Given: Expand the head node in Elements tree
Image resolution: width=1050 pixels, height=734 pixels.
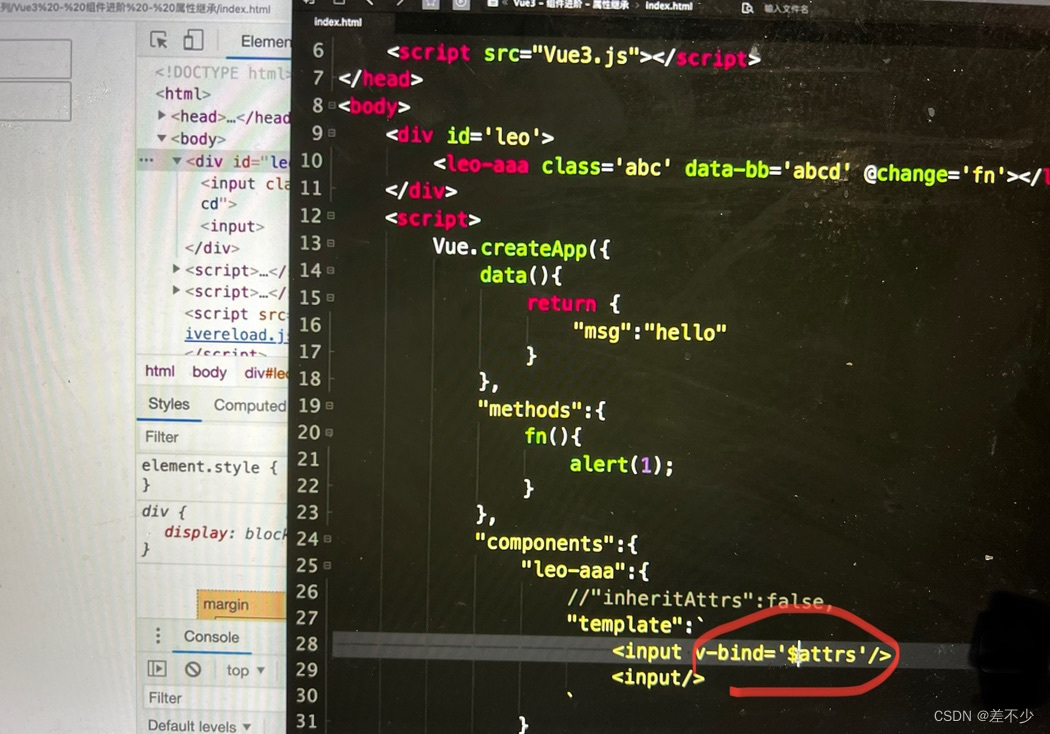Looking at the screenshot, I should point(161,115).
